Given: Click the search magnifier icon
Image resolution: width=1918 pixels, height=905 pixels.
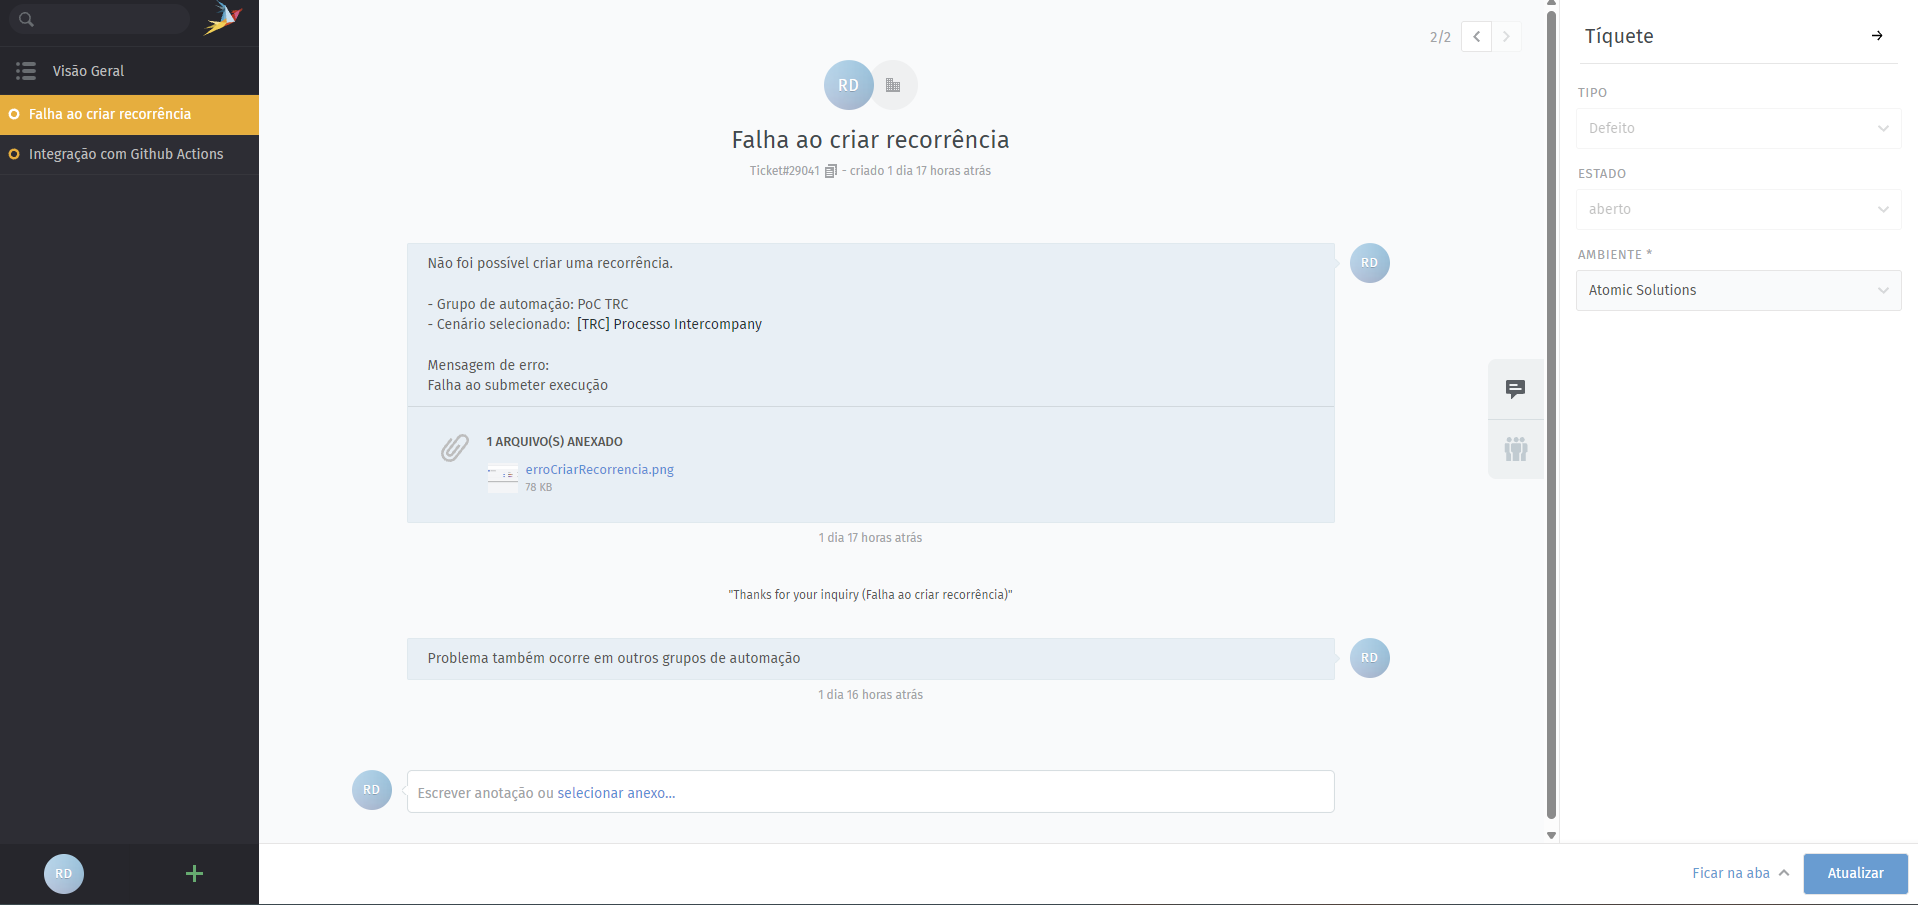Looking at the screenshot, I should click(27, 19).
